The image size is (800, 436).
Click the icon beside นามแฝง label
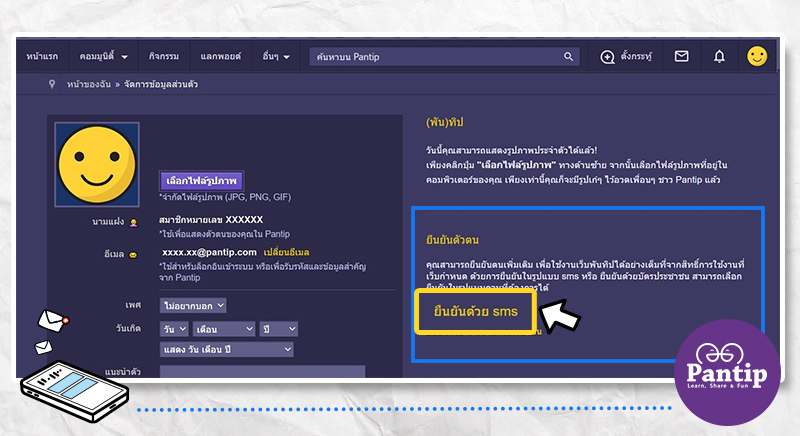[134, 222]
